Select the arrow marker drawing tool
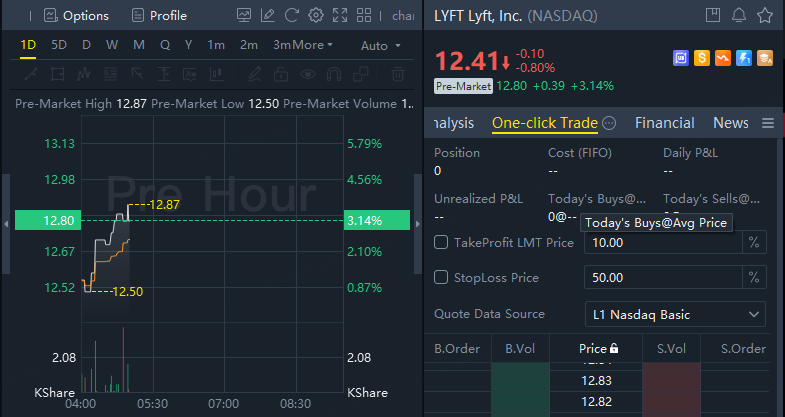This screenshot has height=417, width=785. [x=137, y=75]
